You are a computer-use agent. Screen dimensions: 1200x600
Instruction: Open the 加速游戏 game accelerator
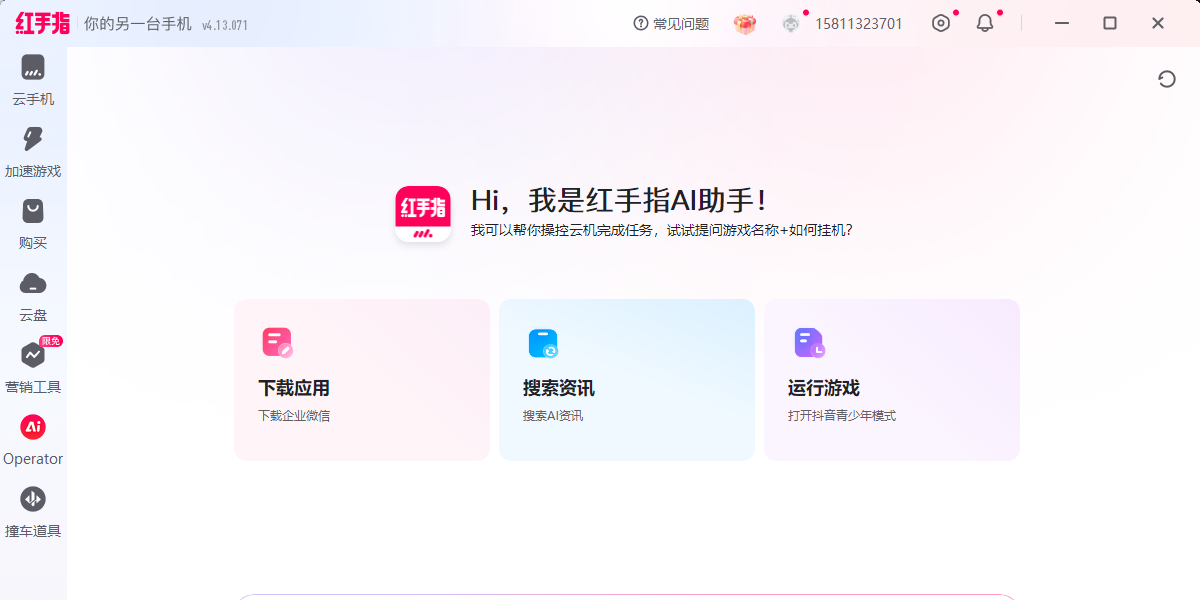tap(33, 153)
